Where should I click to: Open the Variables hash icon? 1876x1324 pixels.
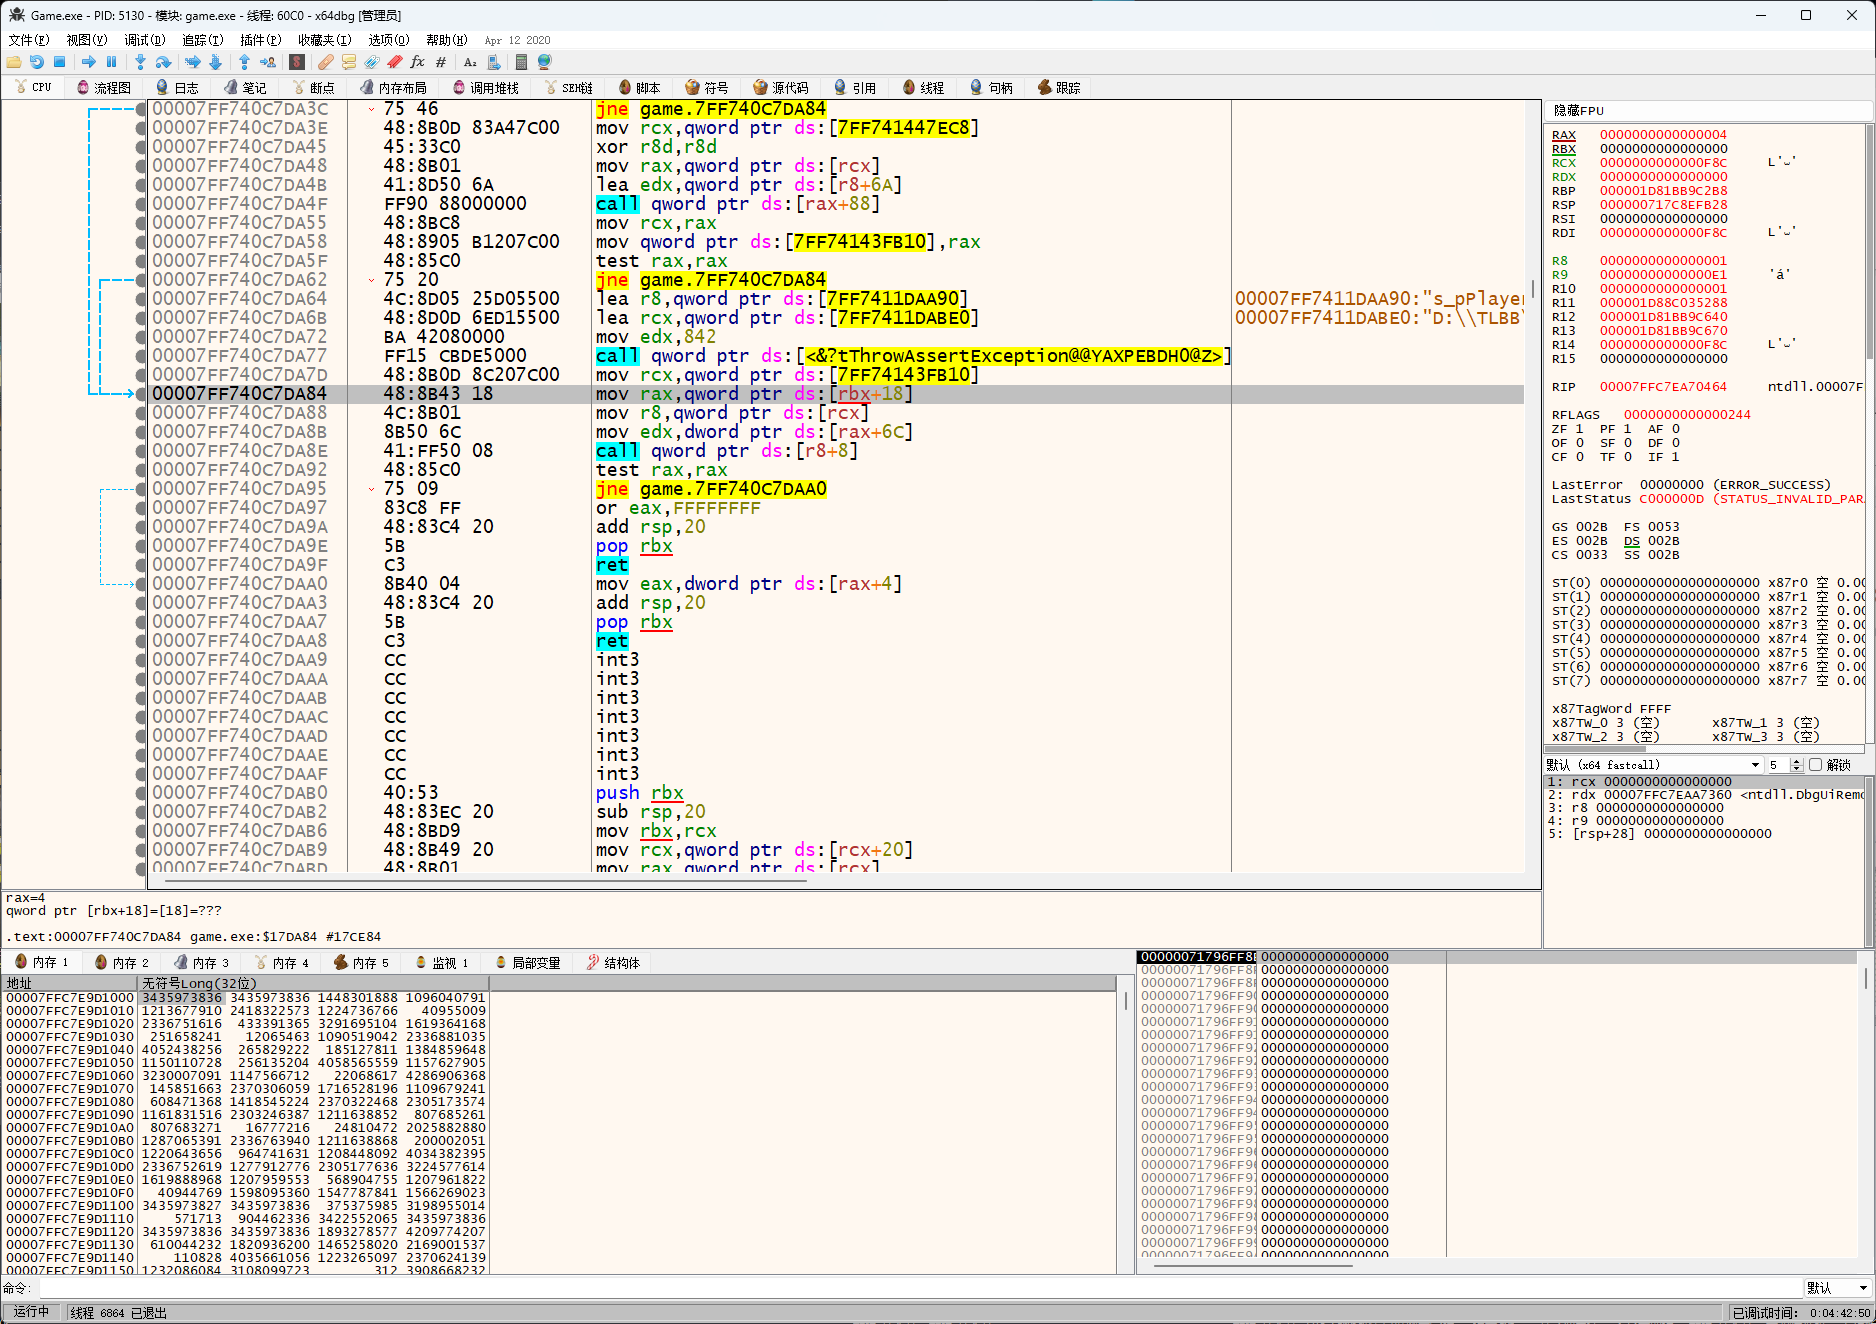(x=440, y=62)
